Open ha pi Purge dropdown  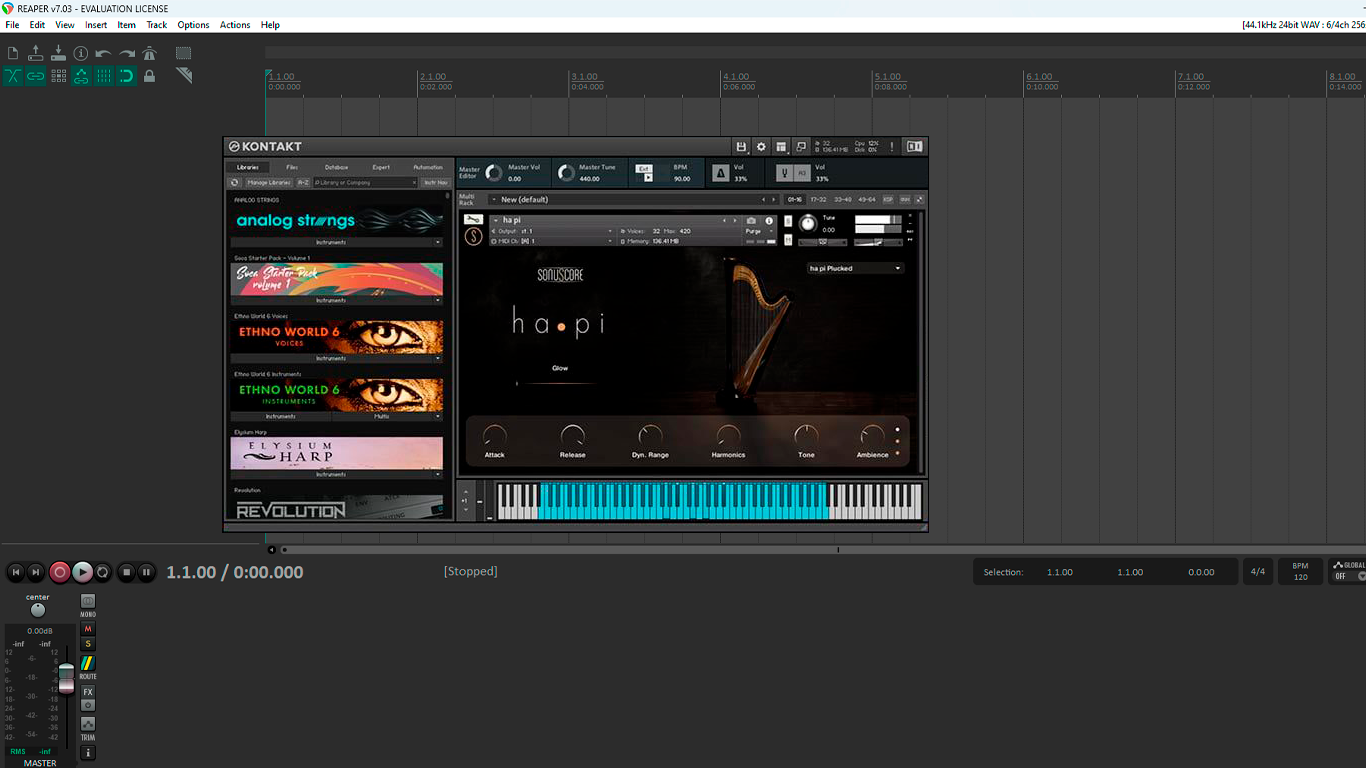coord(758,231)
